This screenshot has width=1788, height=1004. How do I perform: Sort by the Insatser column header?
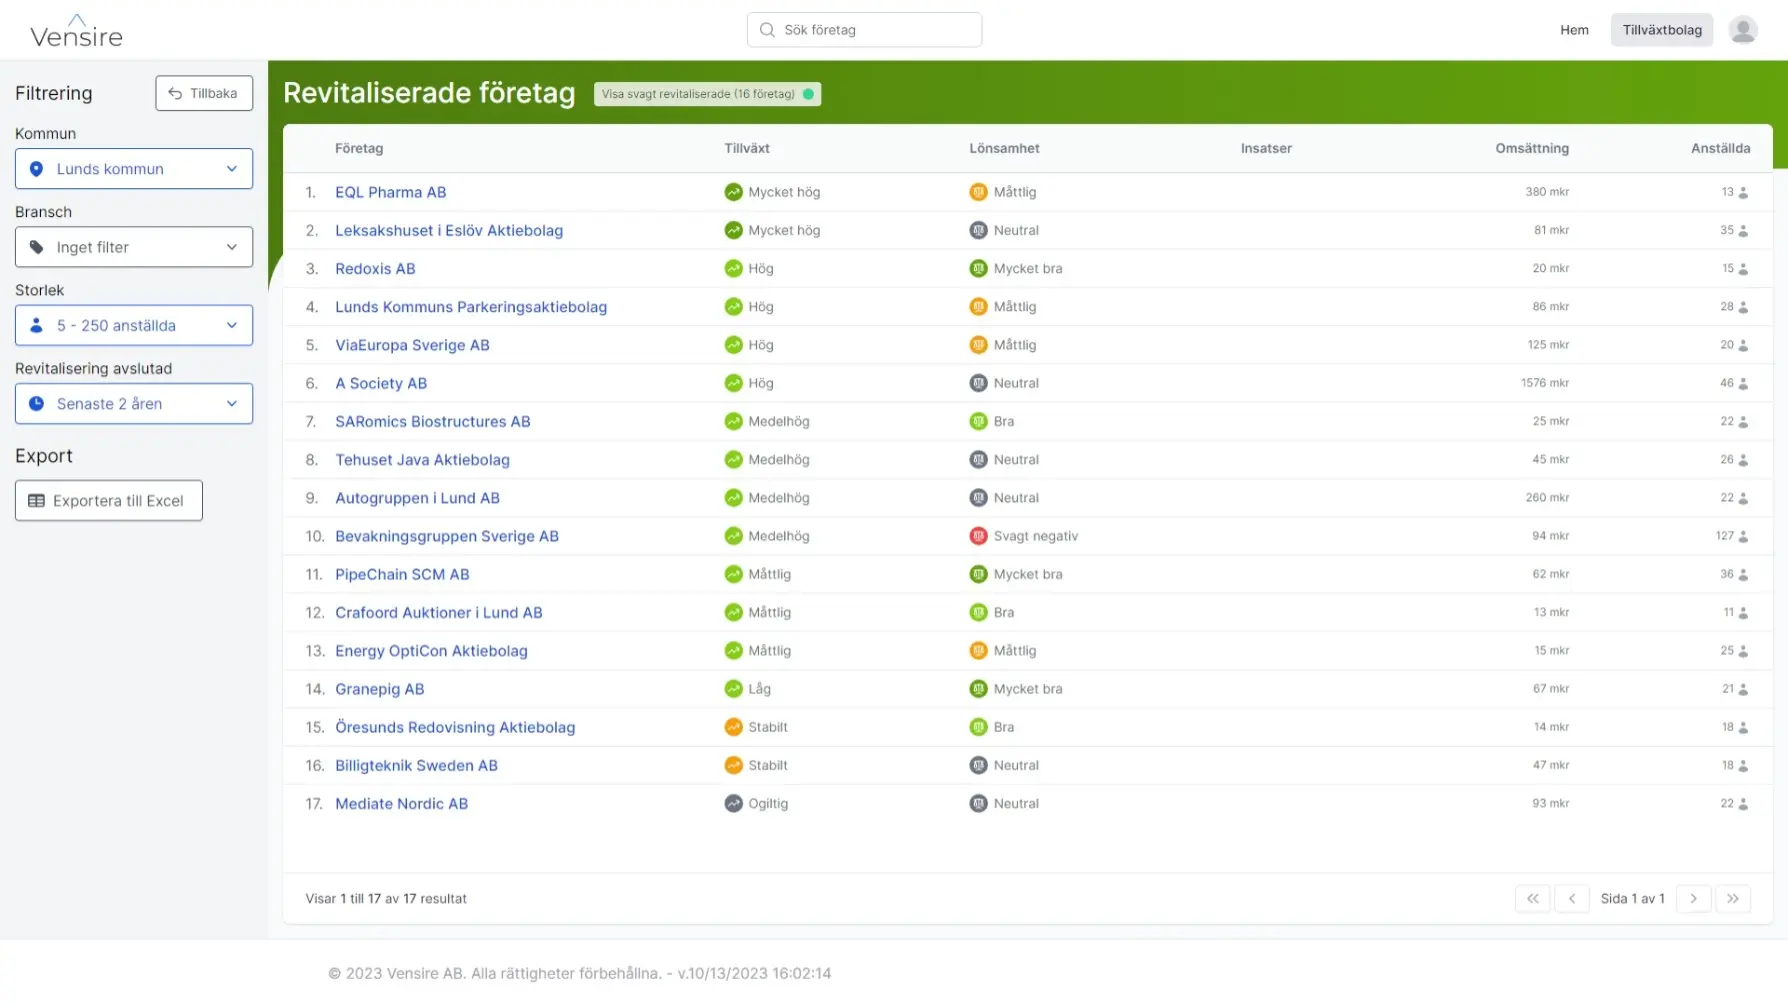pyautogui.click(x=1266, y=149)
